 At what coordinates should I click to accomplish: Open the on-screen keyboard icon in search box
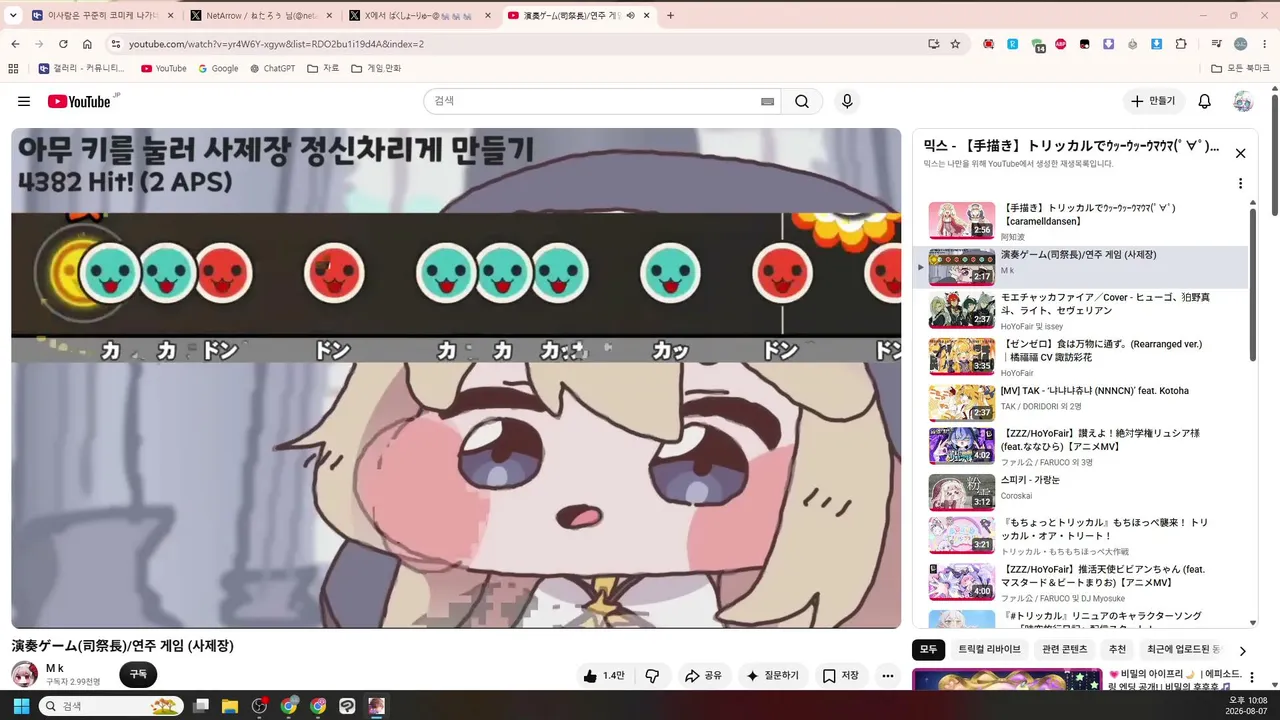coord(767,101)
